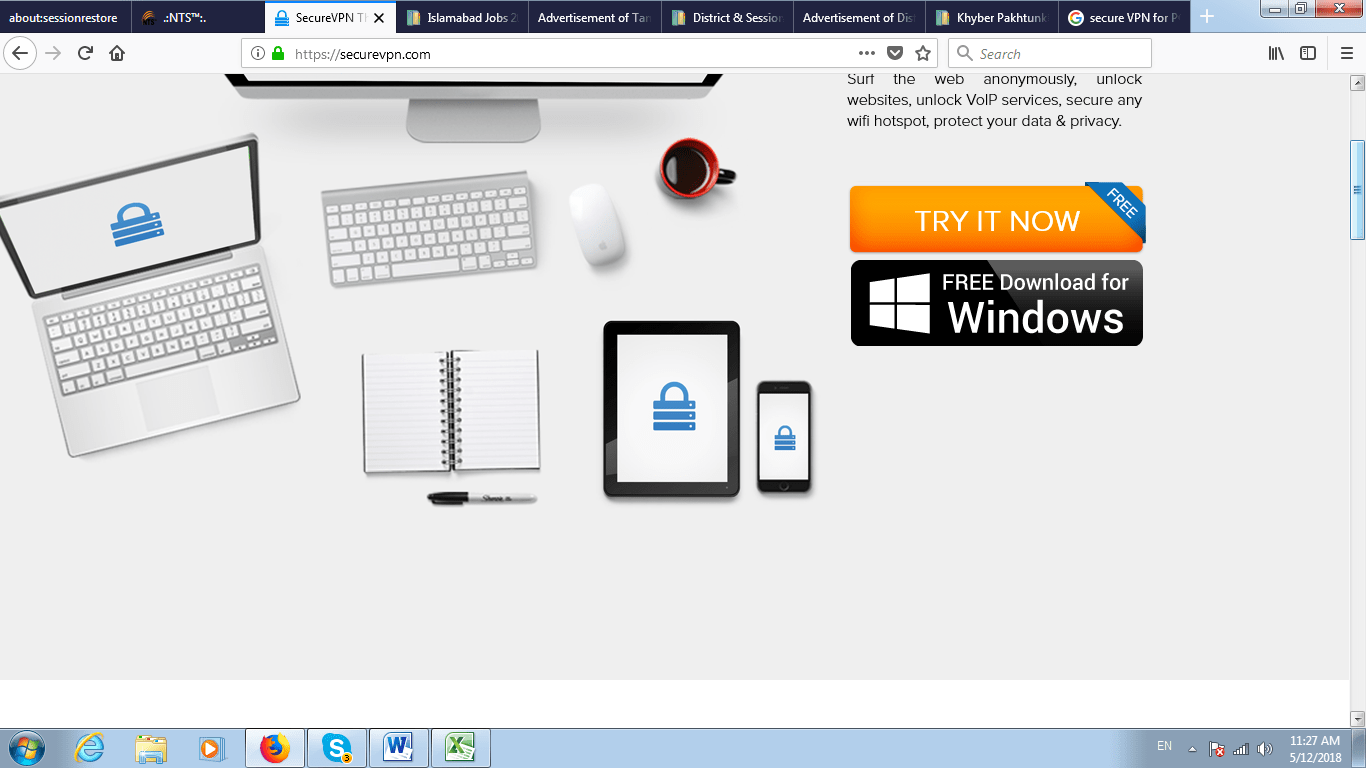Screen dimensions: 1366x768
Task: Toggle the sidebars icon
Action: 1307,53
